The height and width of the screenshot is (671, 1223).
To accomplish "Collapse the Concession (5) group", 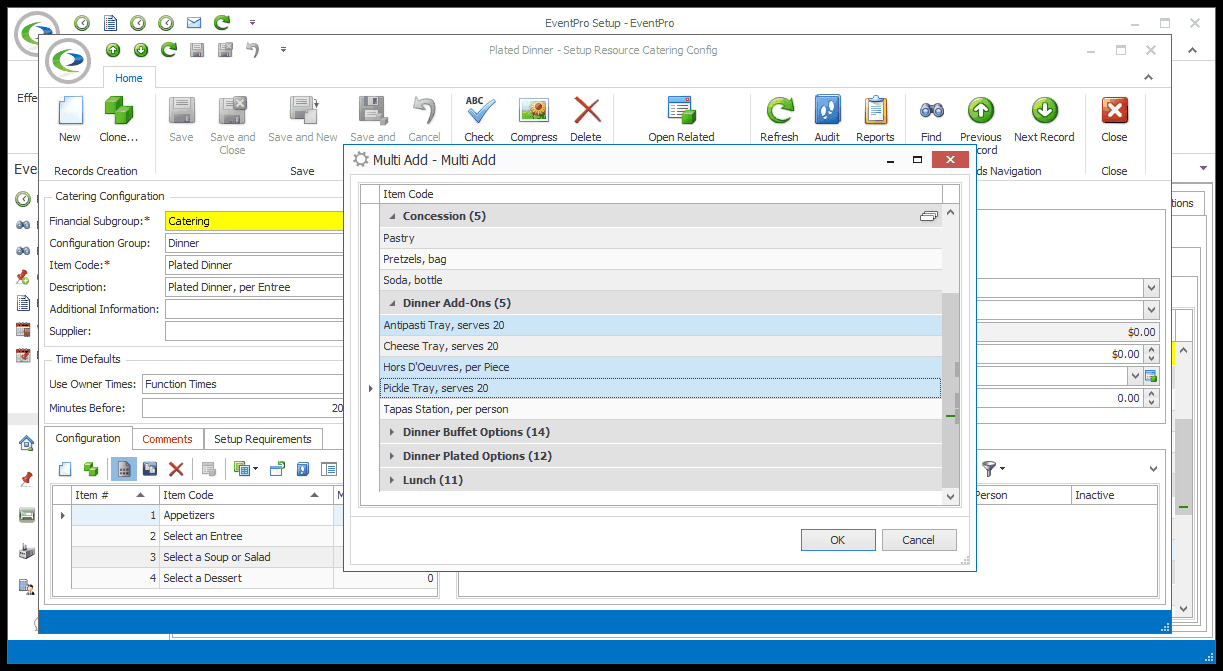I will (392, 216).
